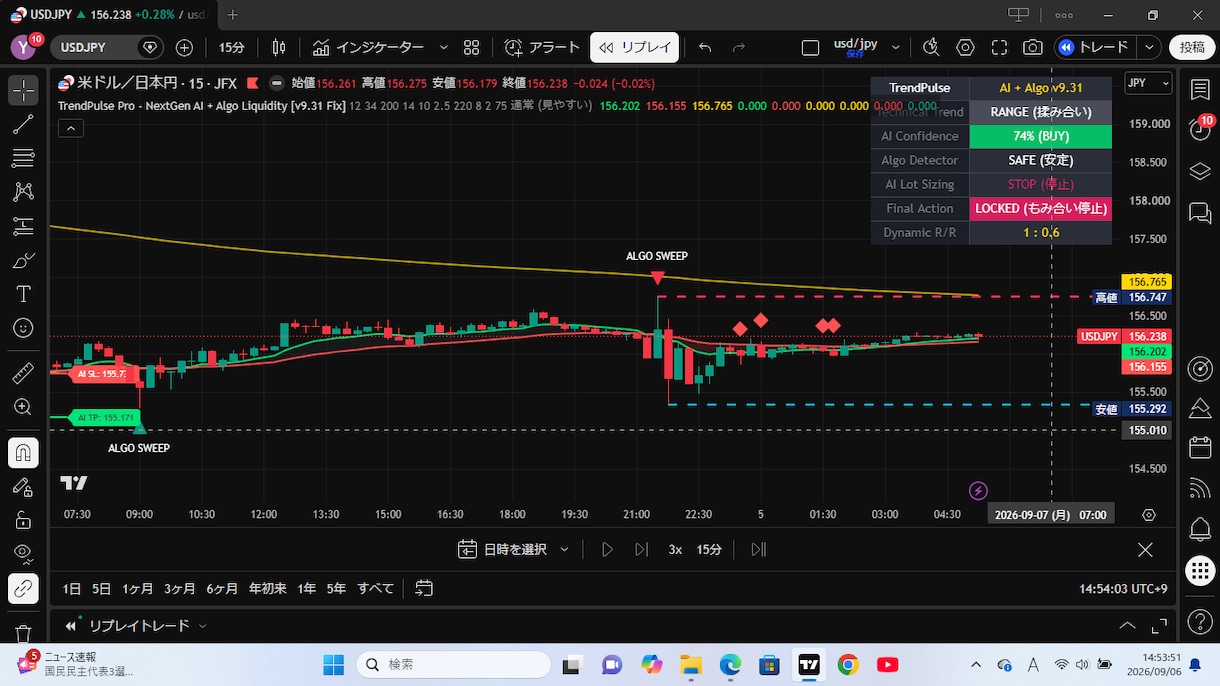Open the トレード trade panel
The image size is (1220, 686).
[x=1094, y=47]
